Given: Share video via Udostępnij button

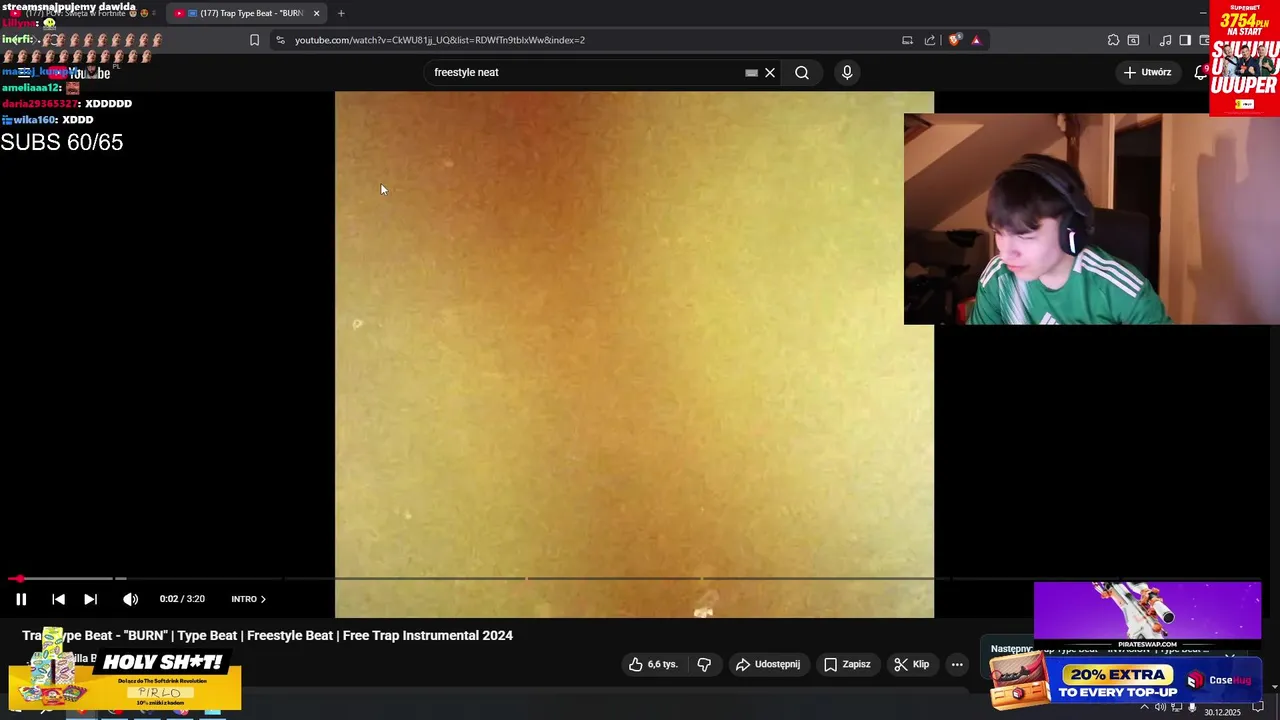Looking at the screenshot, I should click(x=768, y=664).
